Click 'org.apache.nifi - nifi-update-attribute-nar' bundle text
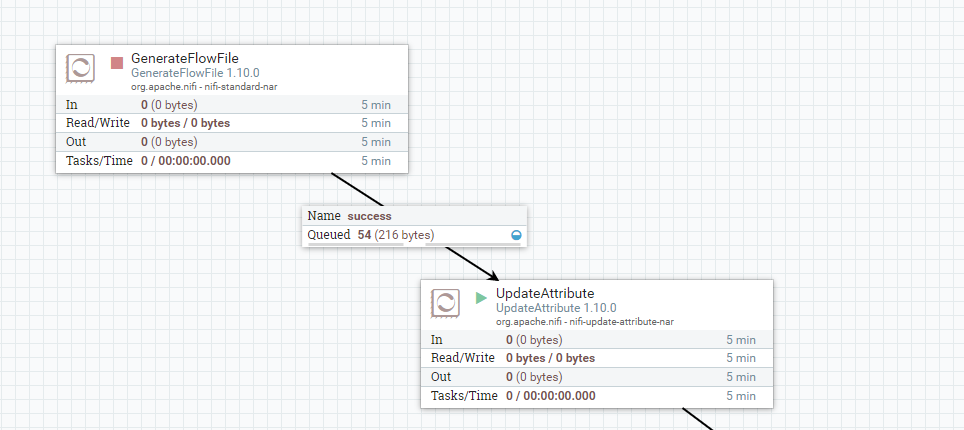964x430 pixels. point(585,322)
